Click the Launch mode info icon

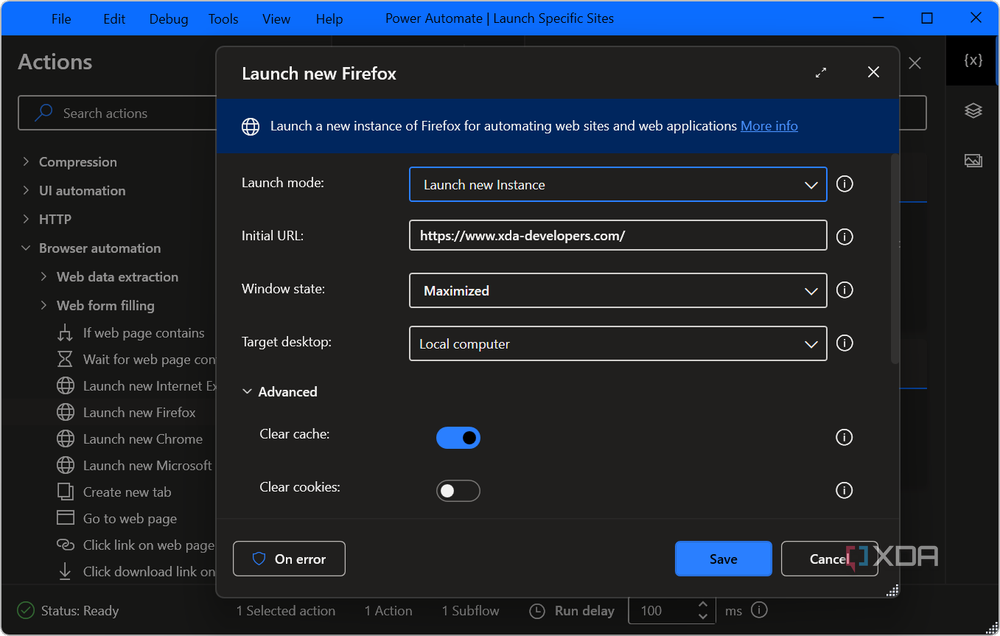tap(844, 184)
